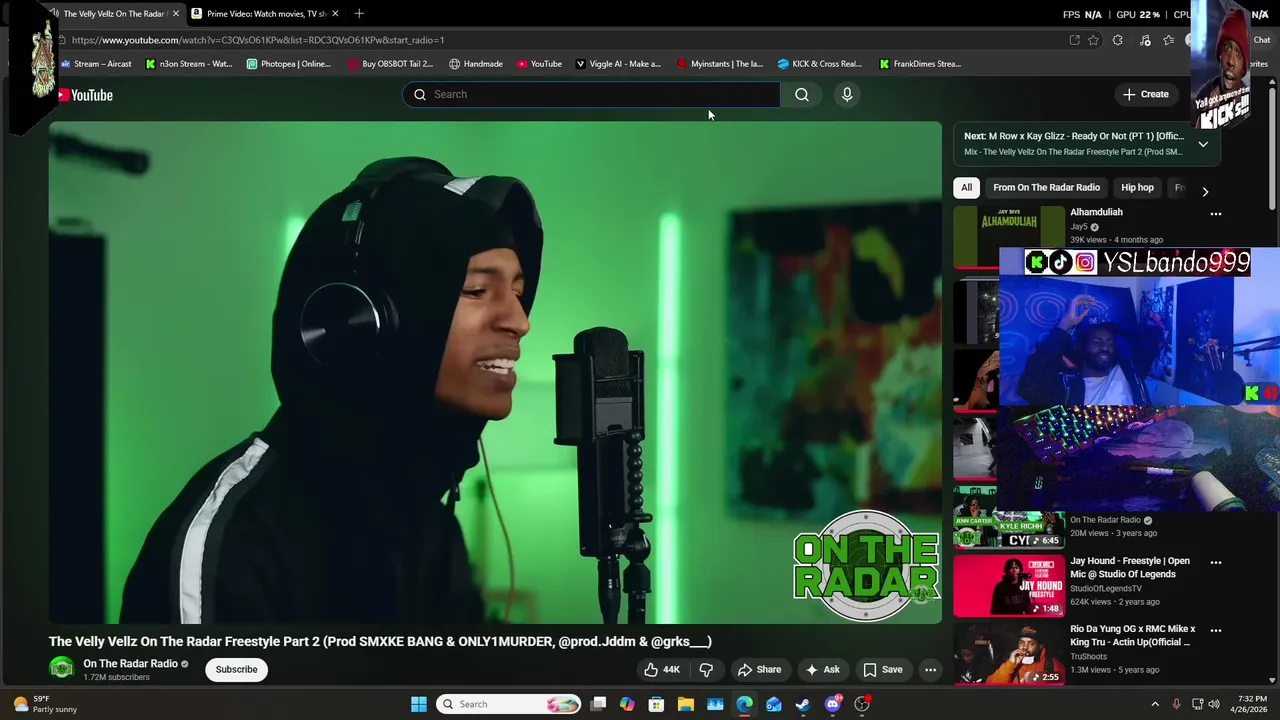Open Jay Hound - Freestyle Open Mic title
The width and height of the screenshot is (1280, 720).
point(1130,567)
